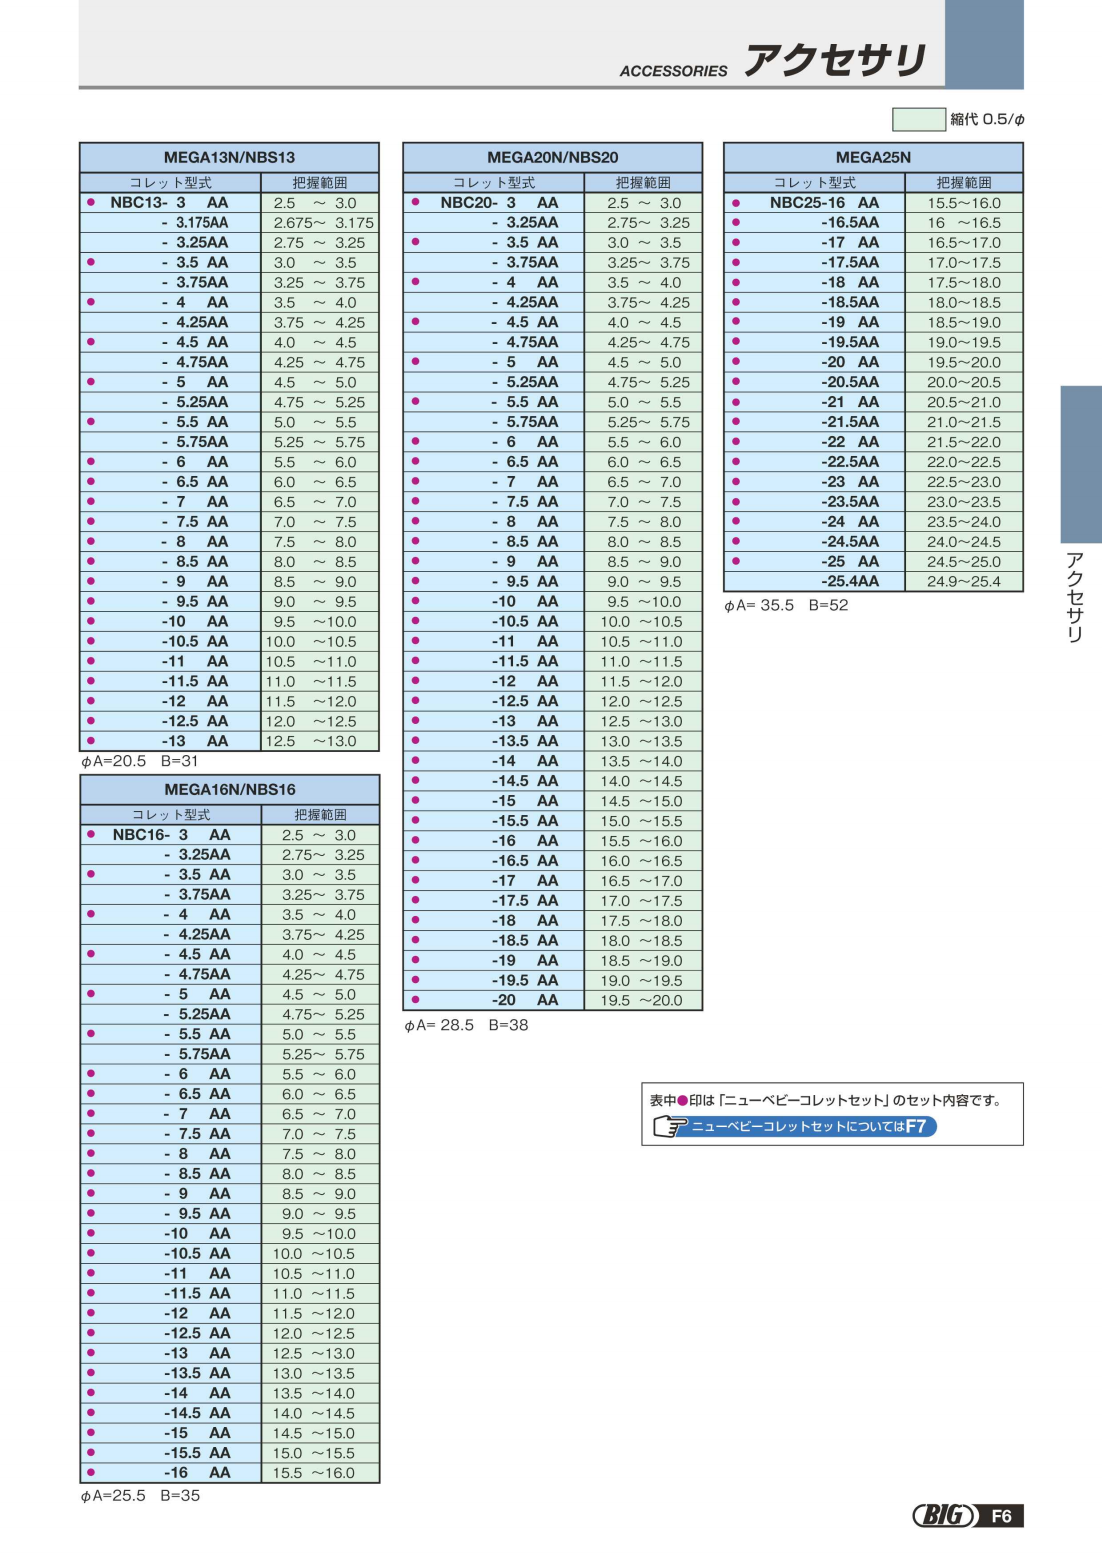This screenshot has height=1559, width=1103.
Task: Click the φA=20.5 B=31 dimension note
Action: coord(140,761)
